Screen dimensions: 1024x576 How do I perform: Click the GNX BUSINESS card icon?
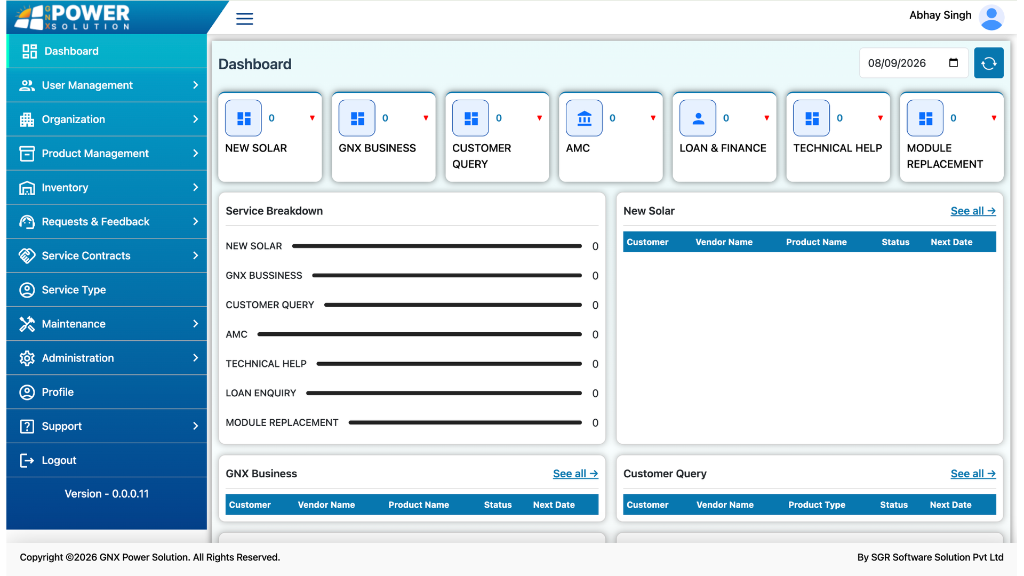357,118
